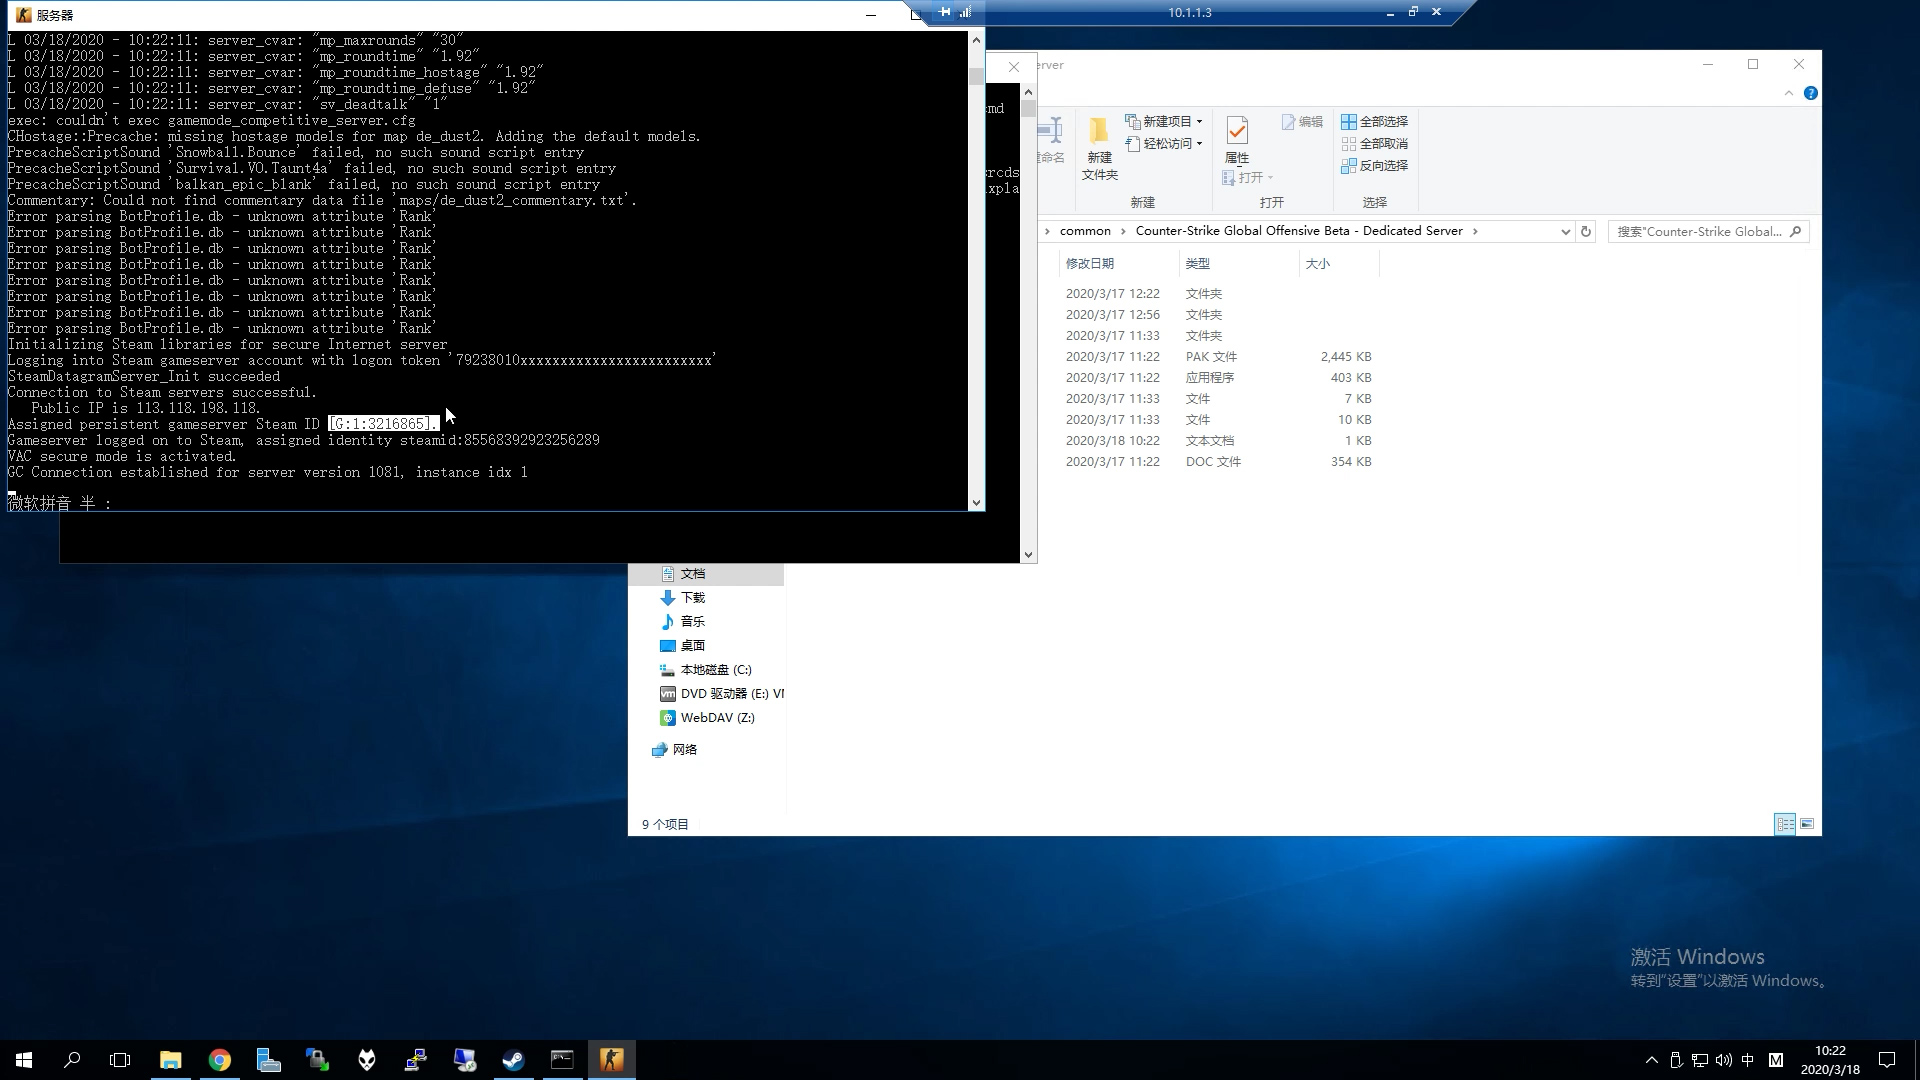Click 反向选择 (Invert selection) in ribbon
Viewport: 1920px width, 1080px height.
(1374, 165)
